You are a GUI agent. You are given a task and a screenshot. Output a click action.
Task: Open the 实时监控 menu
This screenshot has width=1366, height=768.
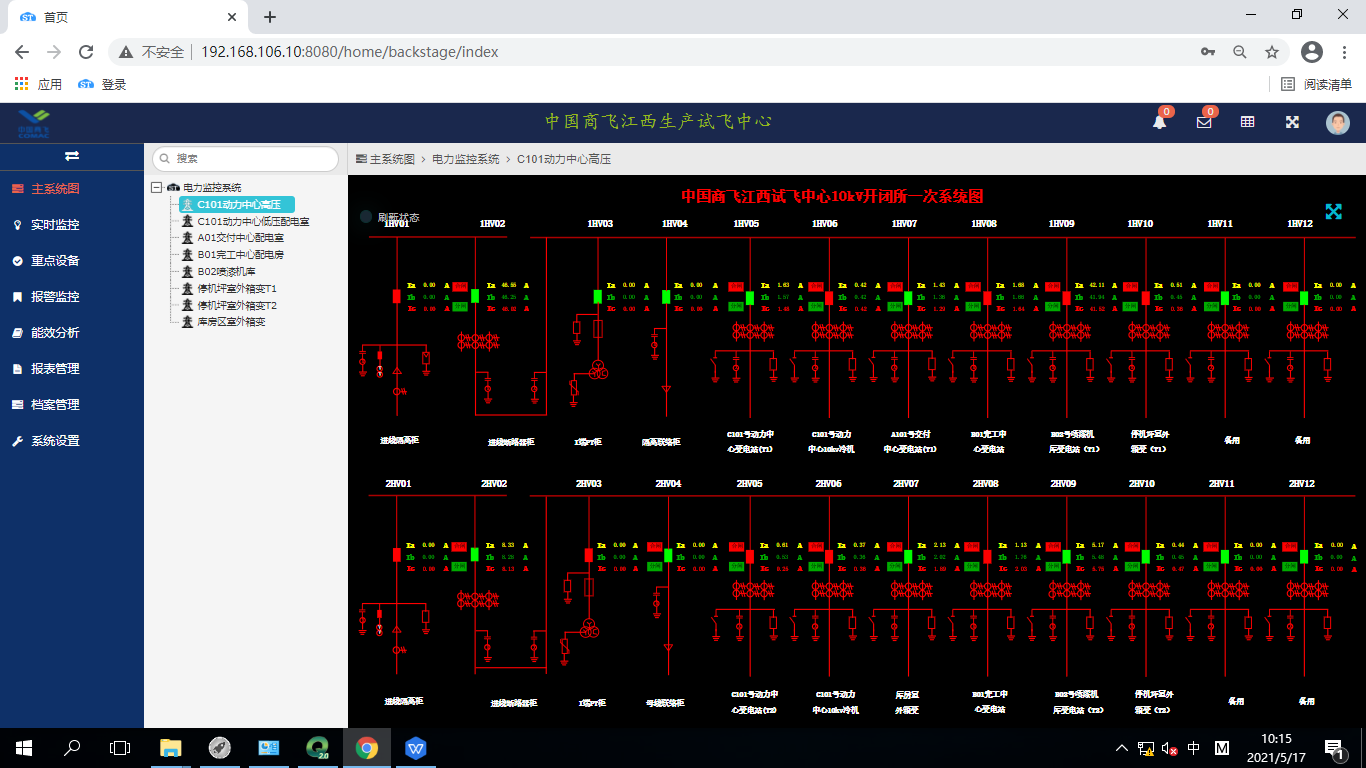[x=55, y=225]
